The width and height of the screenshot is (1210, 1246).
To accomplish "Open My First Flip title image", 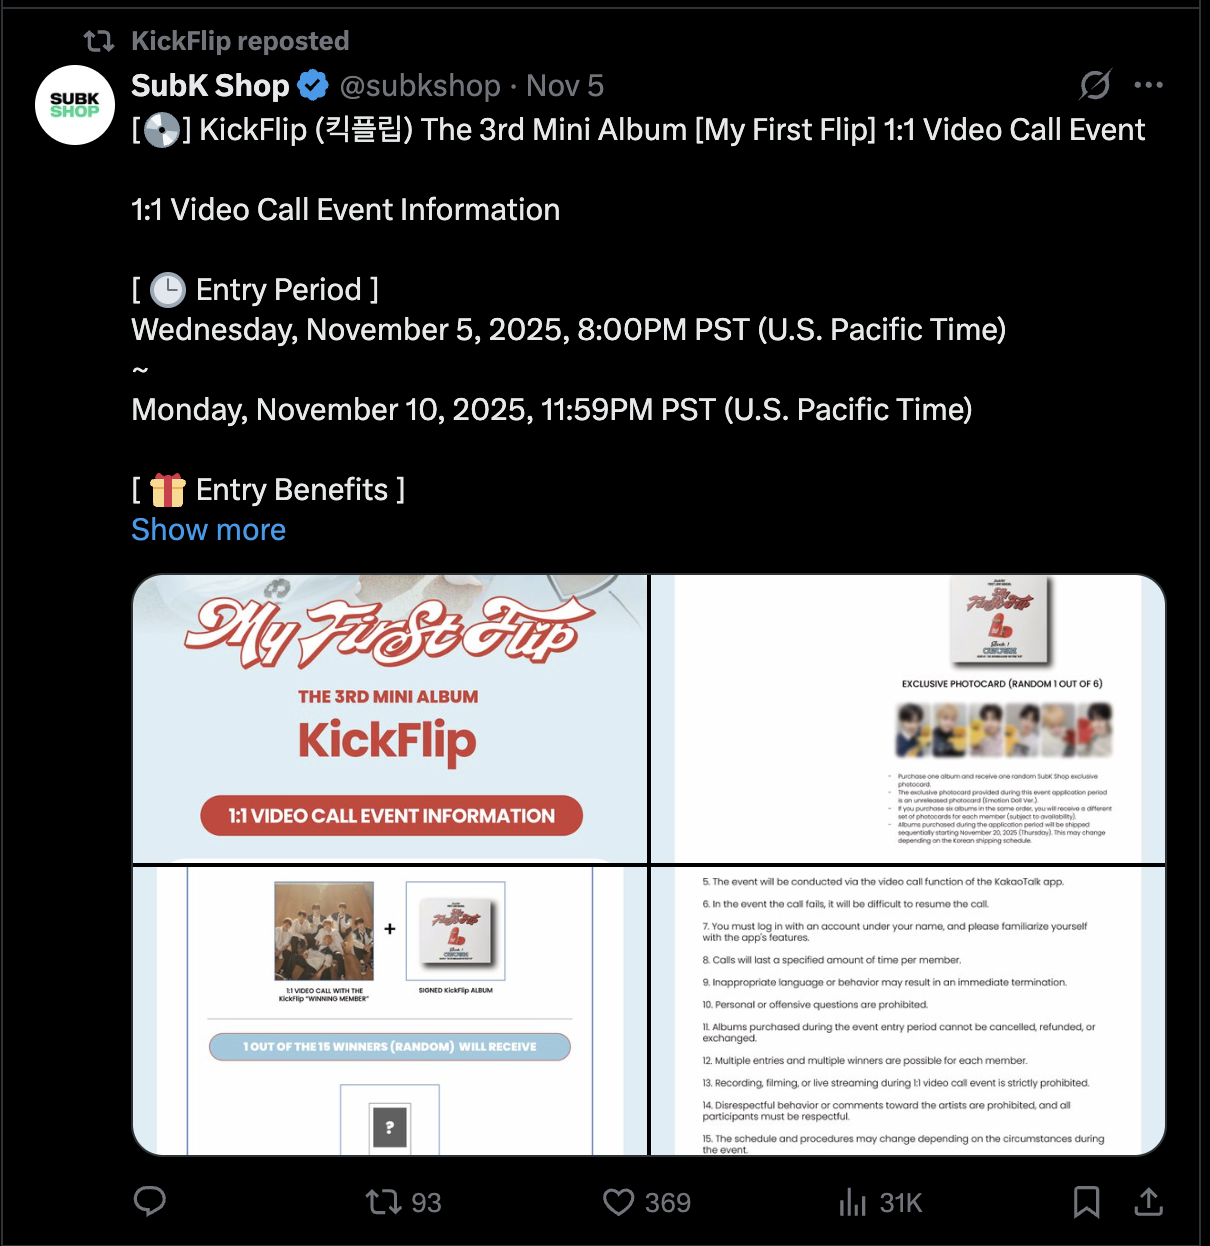I will 390,719.
